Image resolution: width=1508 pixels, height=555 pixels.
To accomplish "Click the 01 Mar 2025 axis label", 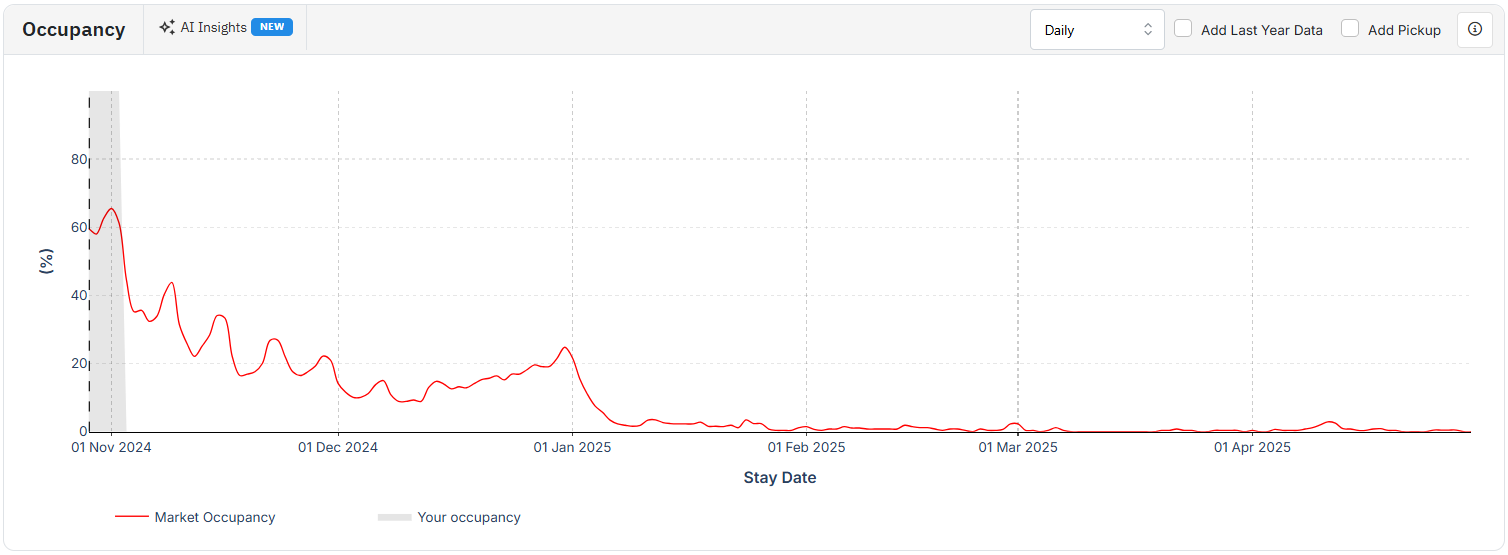I will [x=1018, y=447].
